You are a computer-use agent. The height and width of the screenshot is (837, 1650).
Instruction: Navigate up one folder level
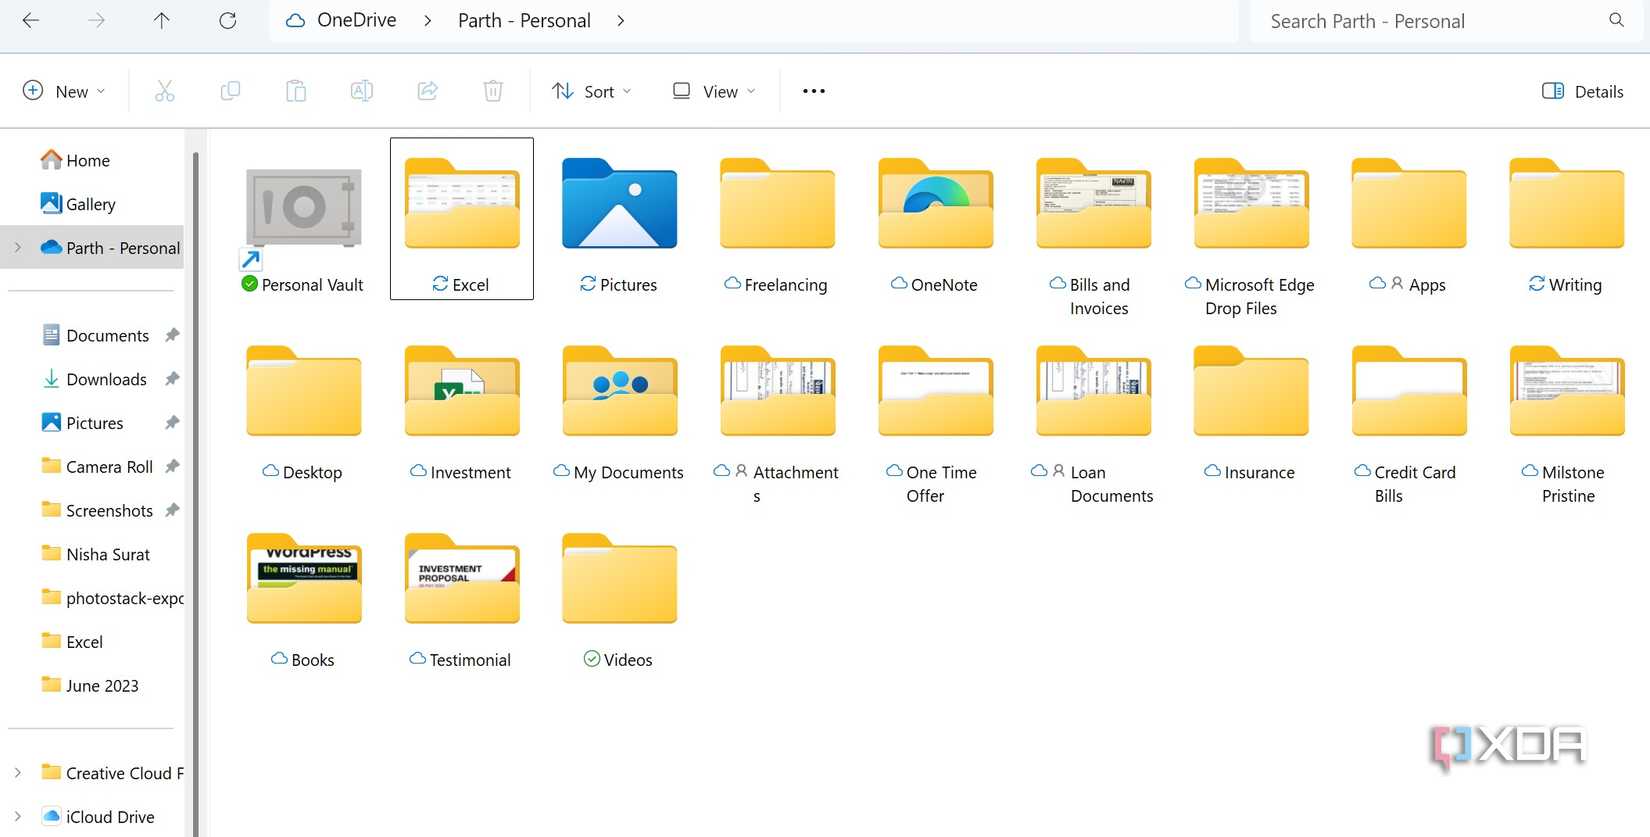pyautogui.click(x=162, y=21)
